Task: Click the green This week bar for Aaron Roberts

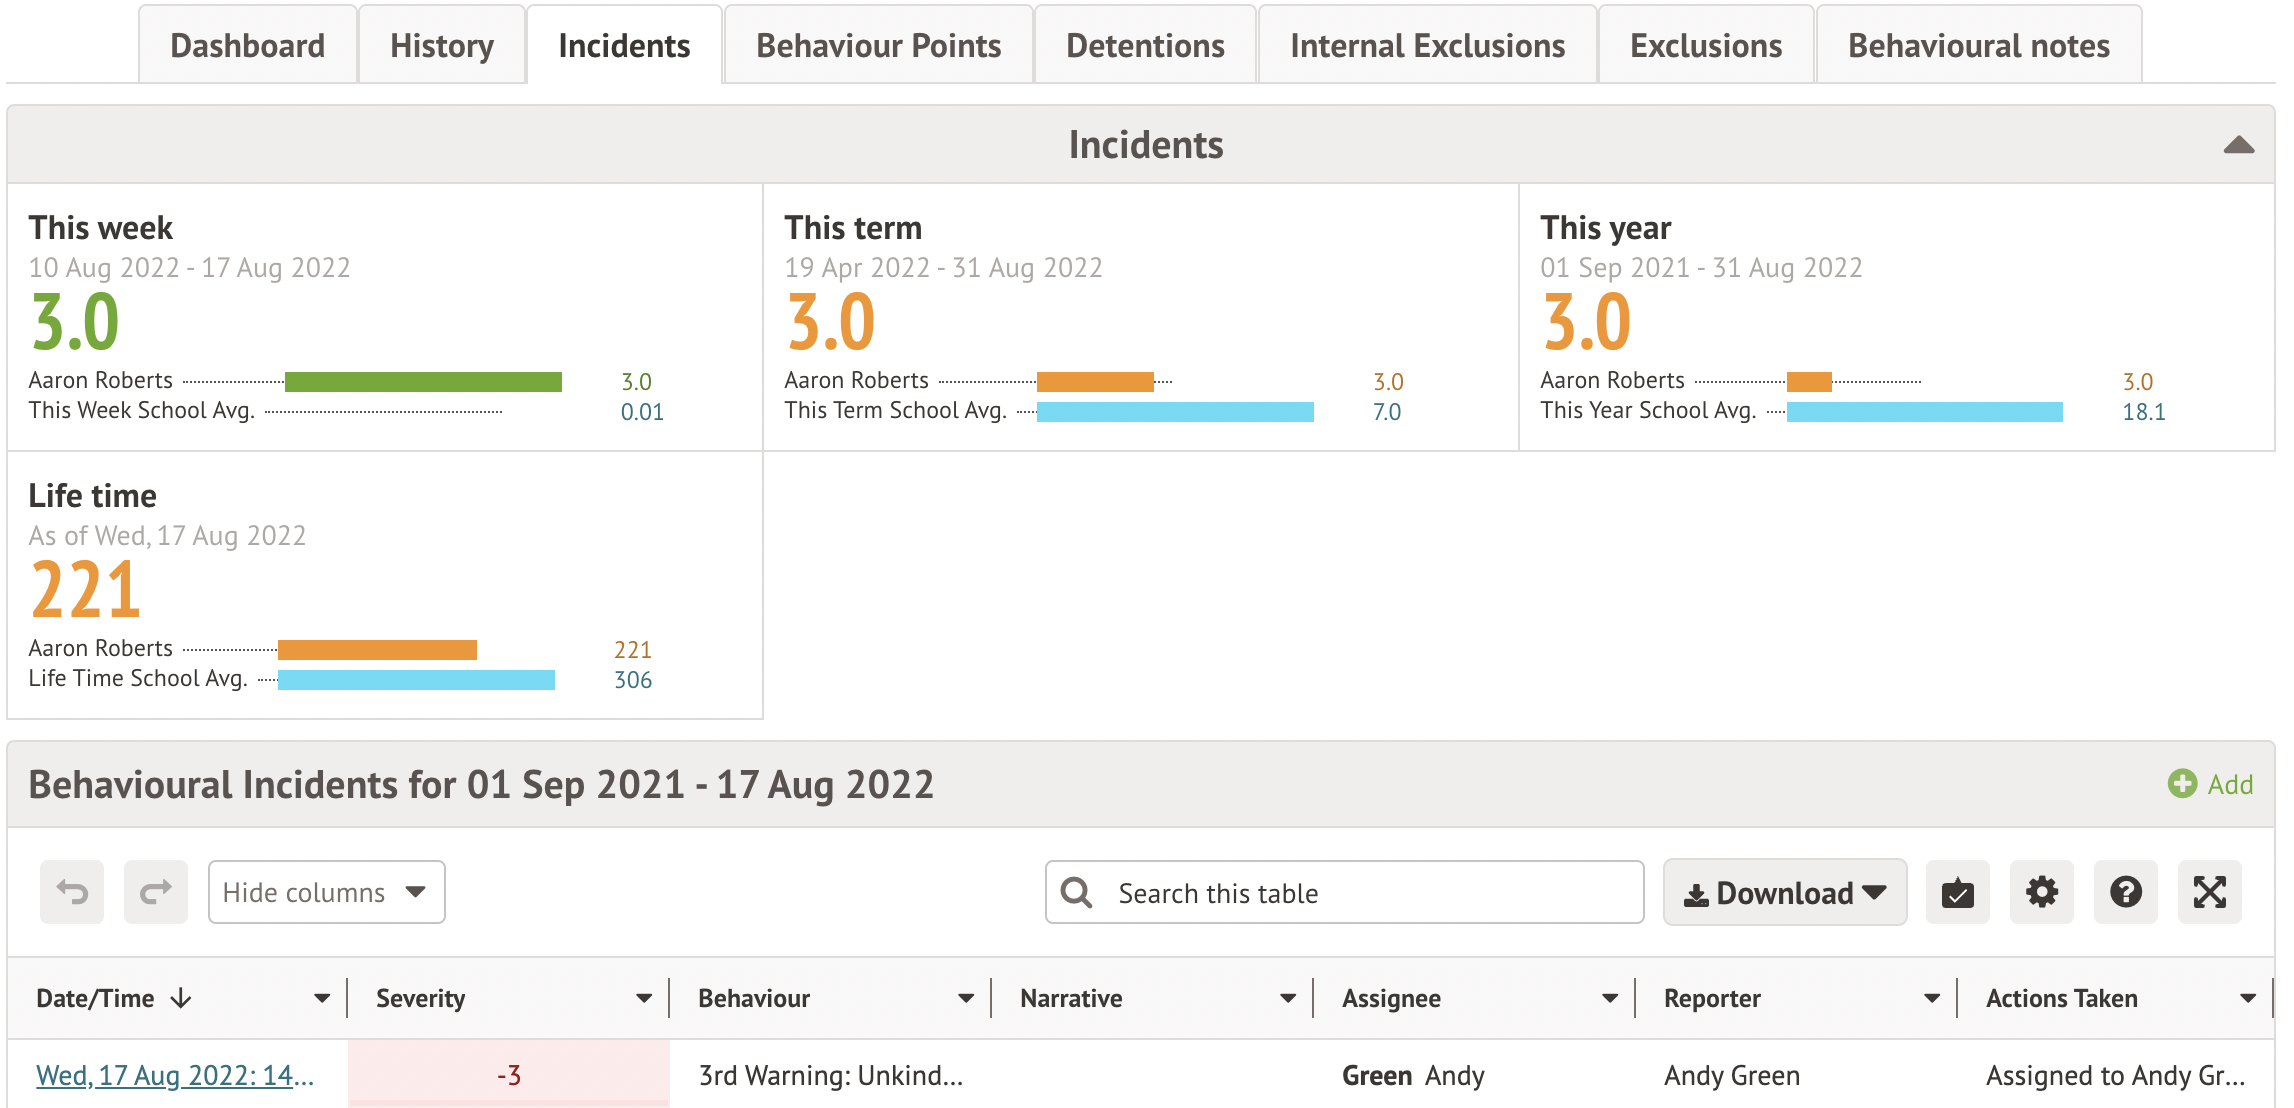Action: 423,382
